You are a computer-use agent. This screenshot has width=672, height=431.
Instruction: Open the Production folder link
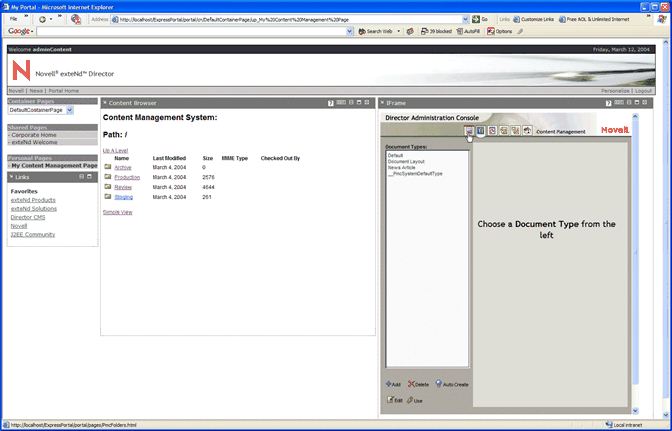click(127, 177)
